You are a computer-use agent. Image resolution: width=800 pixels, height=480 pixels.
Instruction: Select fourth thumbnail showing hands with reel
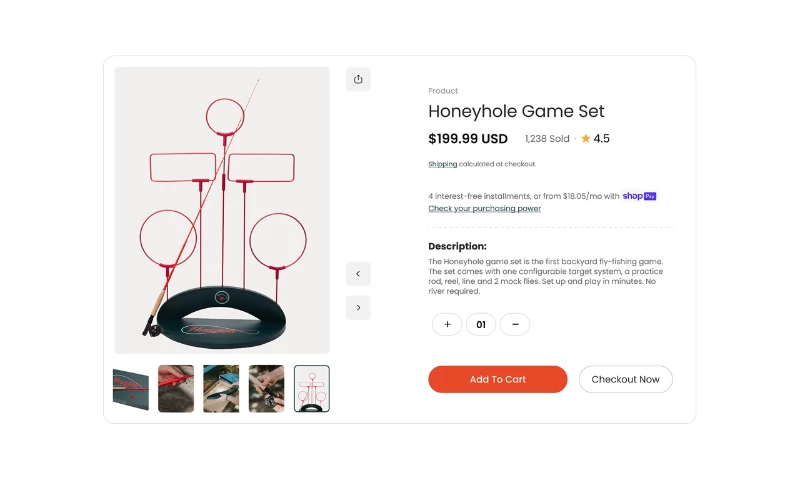pos(266,389)
